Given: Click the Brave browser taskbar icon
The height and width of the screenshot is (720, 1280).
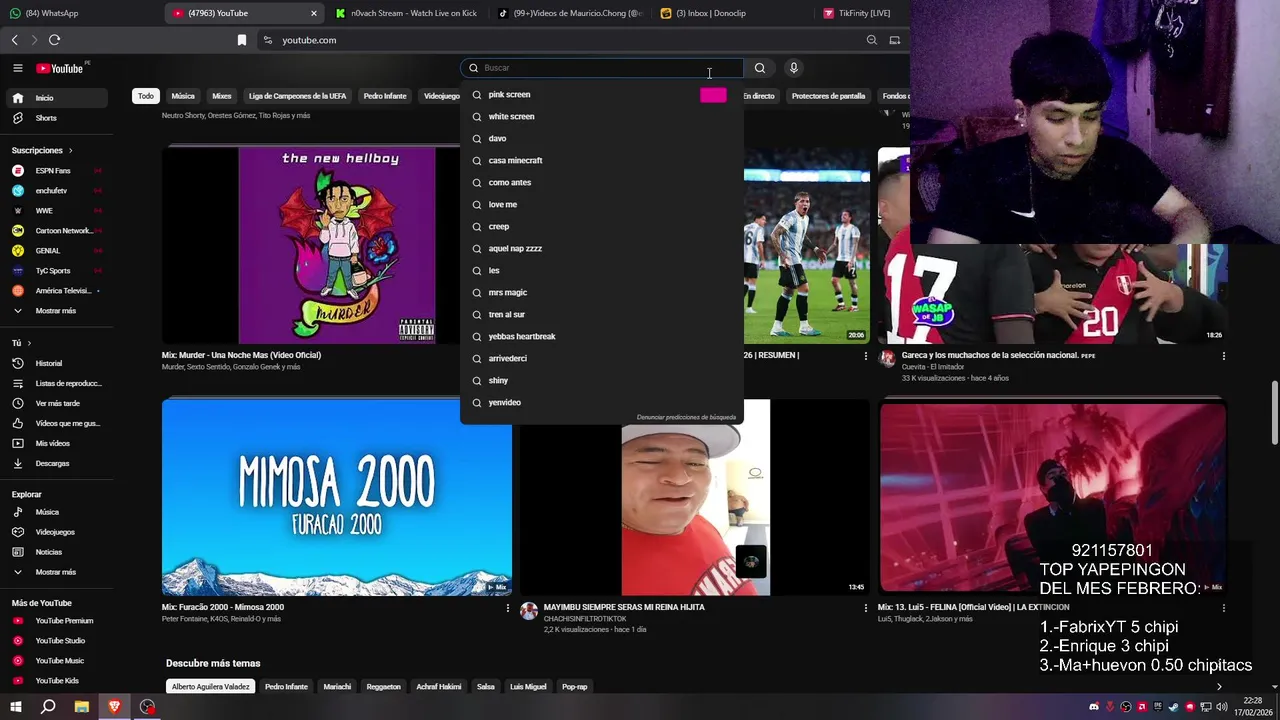Looking at the screenshot, I should 114,707.
